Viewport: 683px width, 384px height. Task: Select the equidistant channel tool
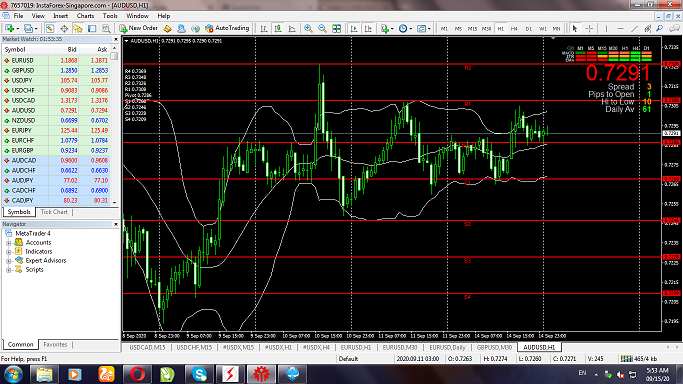point(648,28)
